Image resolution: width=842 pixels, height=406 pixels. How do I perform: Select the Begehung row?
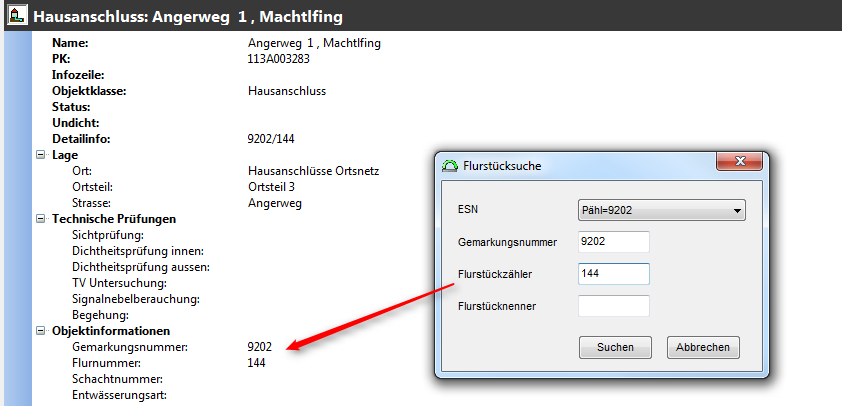[100, 315]
